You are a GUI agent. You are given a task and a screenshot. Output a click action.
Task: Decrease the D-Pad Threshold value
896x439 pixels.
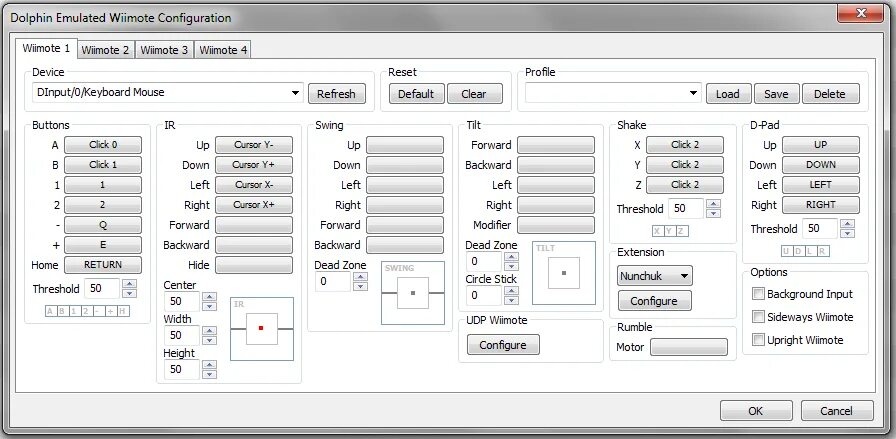coord(848,233)
